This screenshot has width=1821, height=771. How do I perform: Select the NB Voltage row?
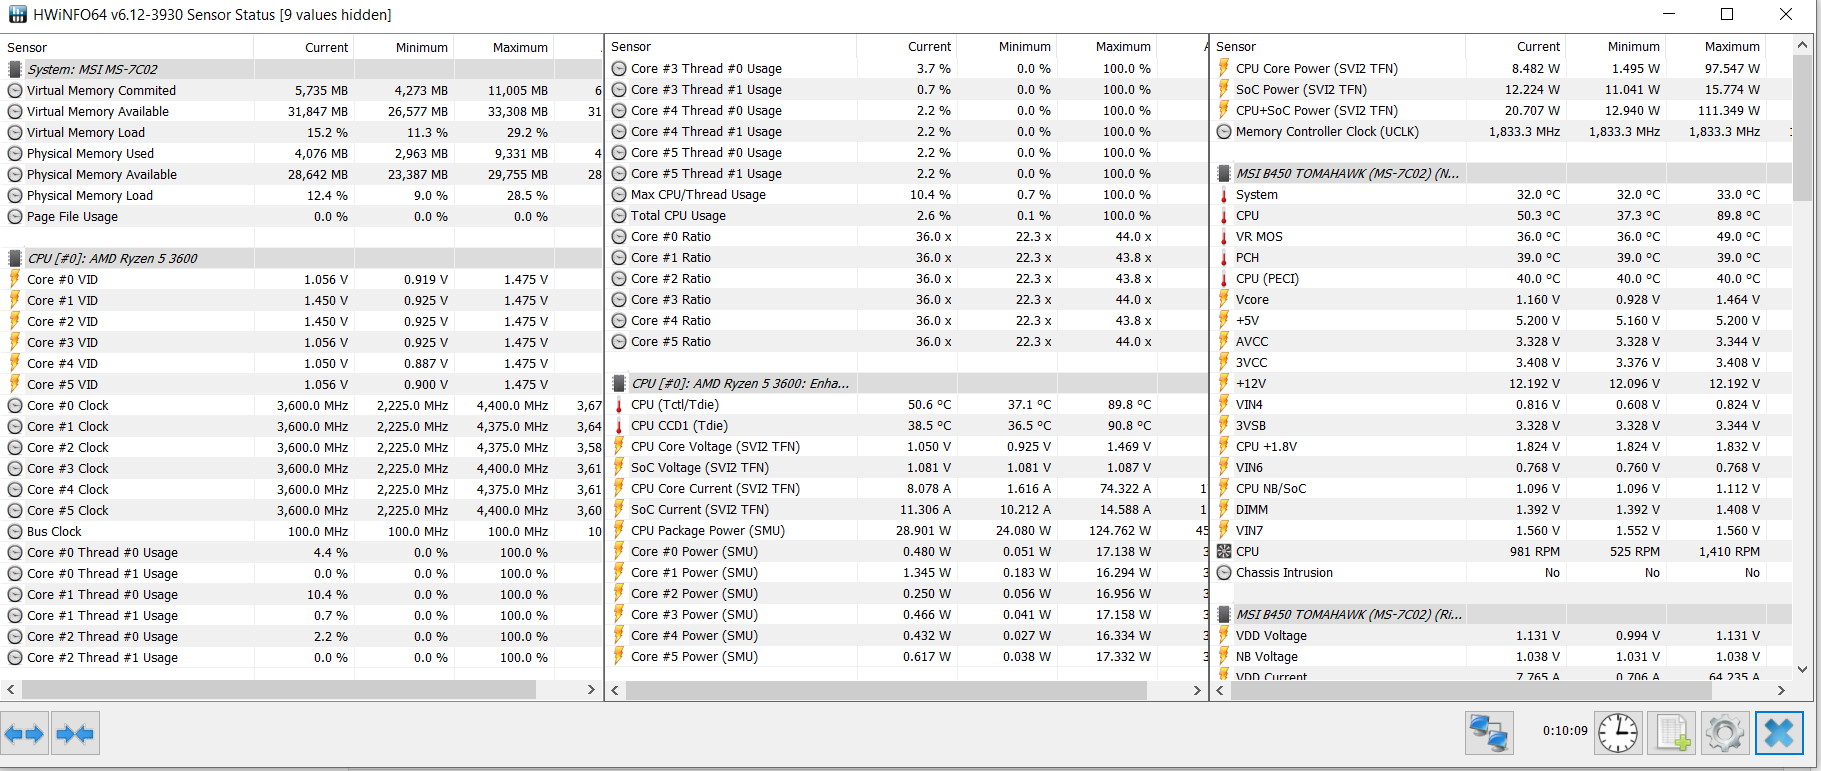tap(1502, 657)
